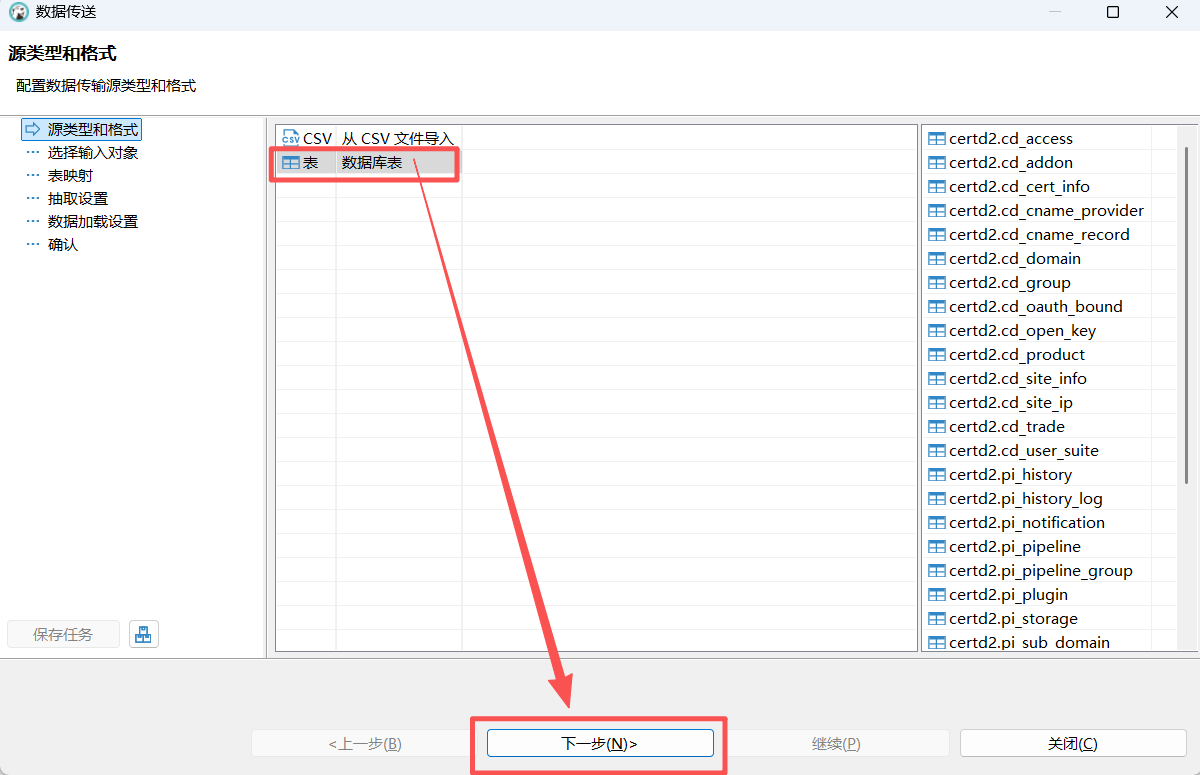Click the CSV file import icon
1200x775 pixels.
[x=291, y=138]
